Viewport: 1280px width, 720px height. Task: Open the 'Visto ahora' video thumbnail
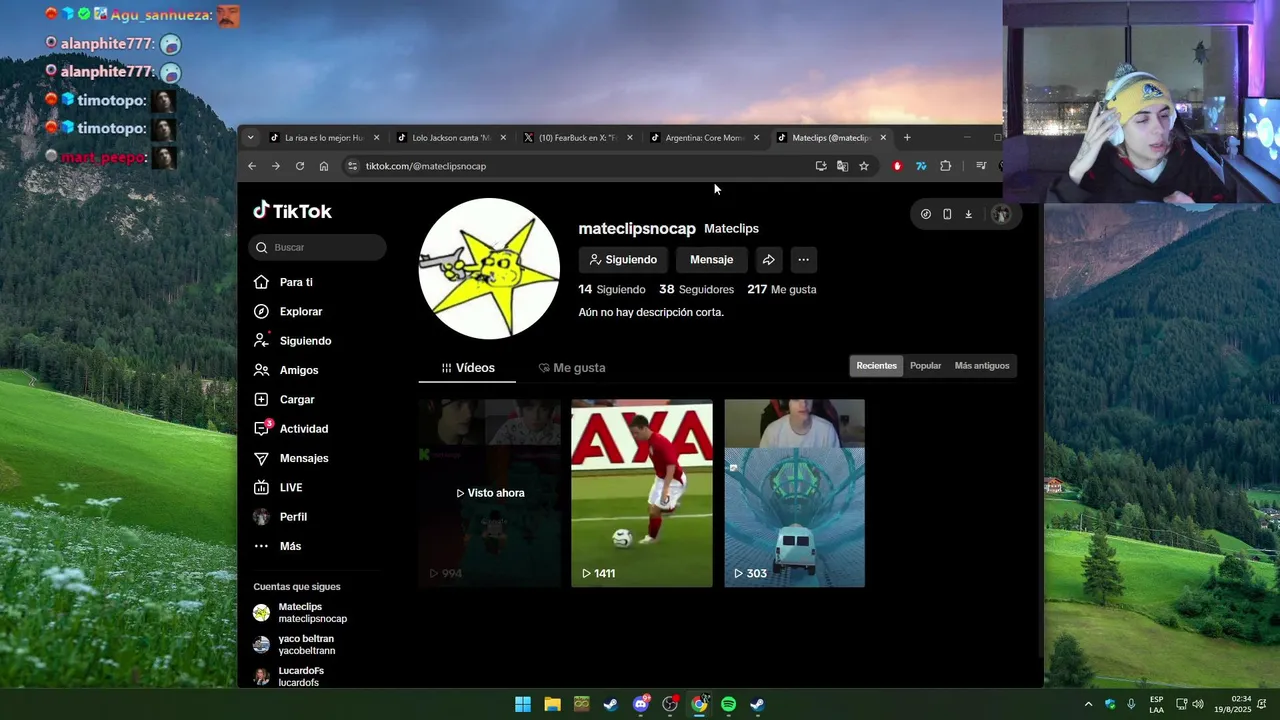pyautogui.click(x=490, y=493)
